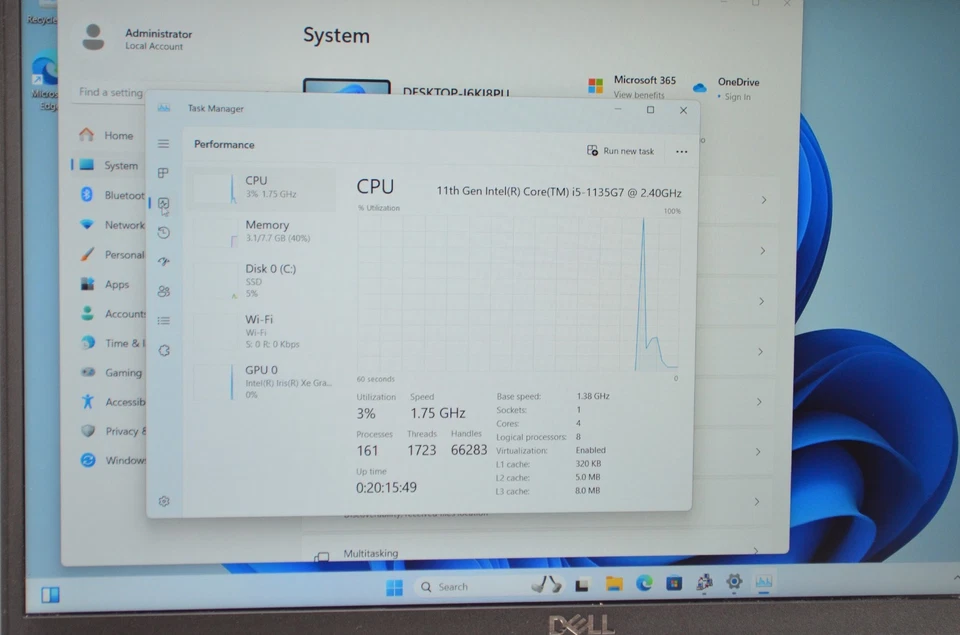Viewport: 960px width, 635px height.
Task: Open Task Manager settings gear icon
Action: [x=163, y=502]
